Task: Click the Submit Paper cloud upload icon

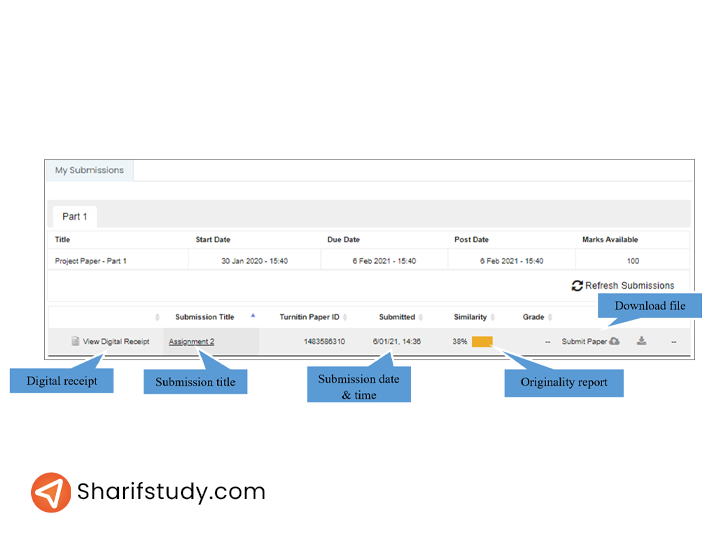Action: [614, 341]
